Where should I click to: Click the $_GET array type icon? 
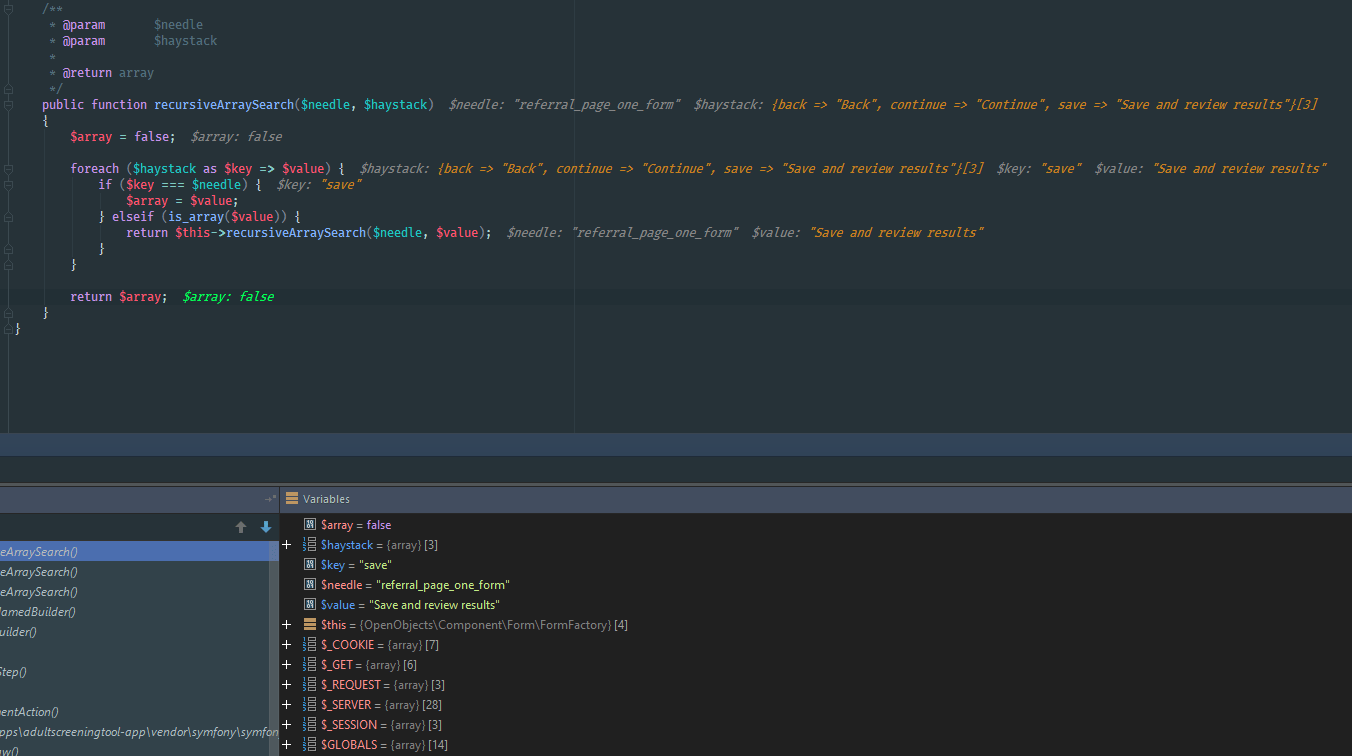[310, 665]
